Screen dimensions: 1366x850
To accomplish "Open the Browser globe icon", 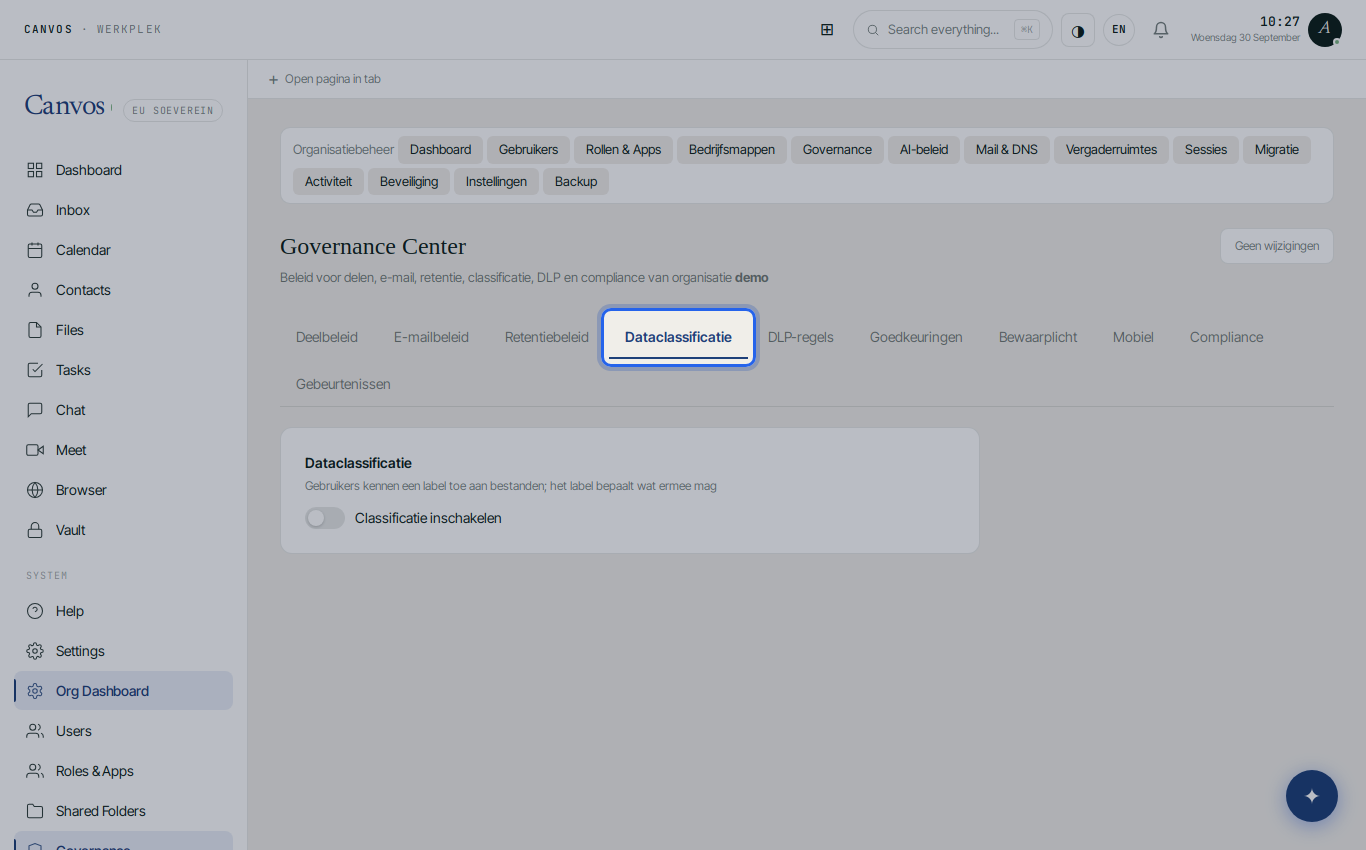I will coord(35,490).
